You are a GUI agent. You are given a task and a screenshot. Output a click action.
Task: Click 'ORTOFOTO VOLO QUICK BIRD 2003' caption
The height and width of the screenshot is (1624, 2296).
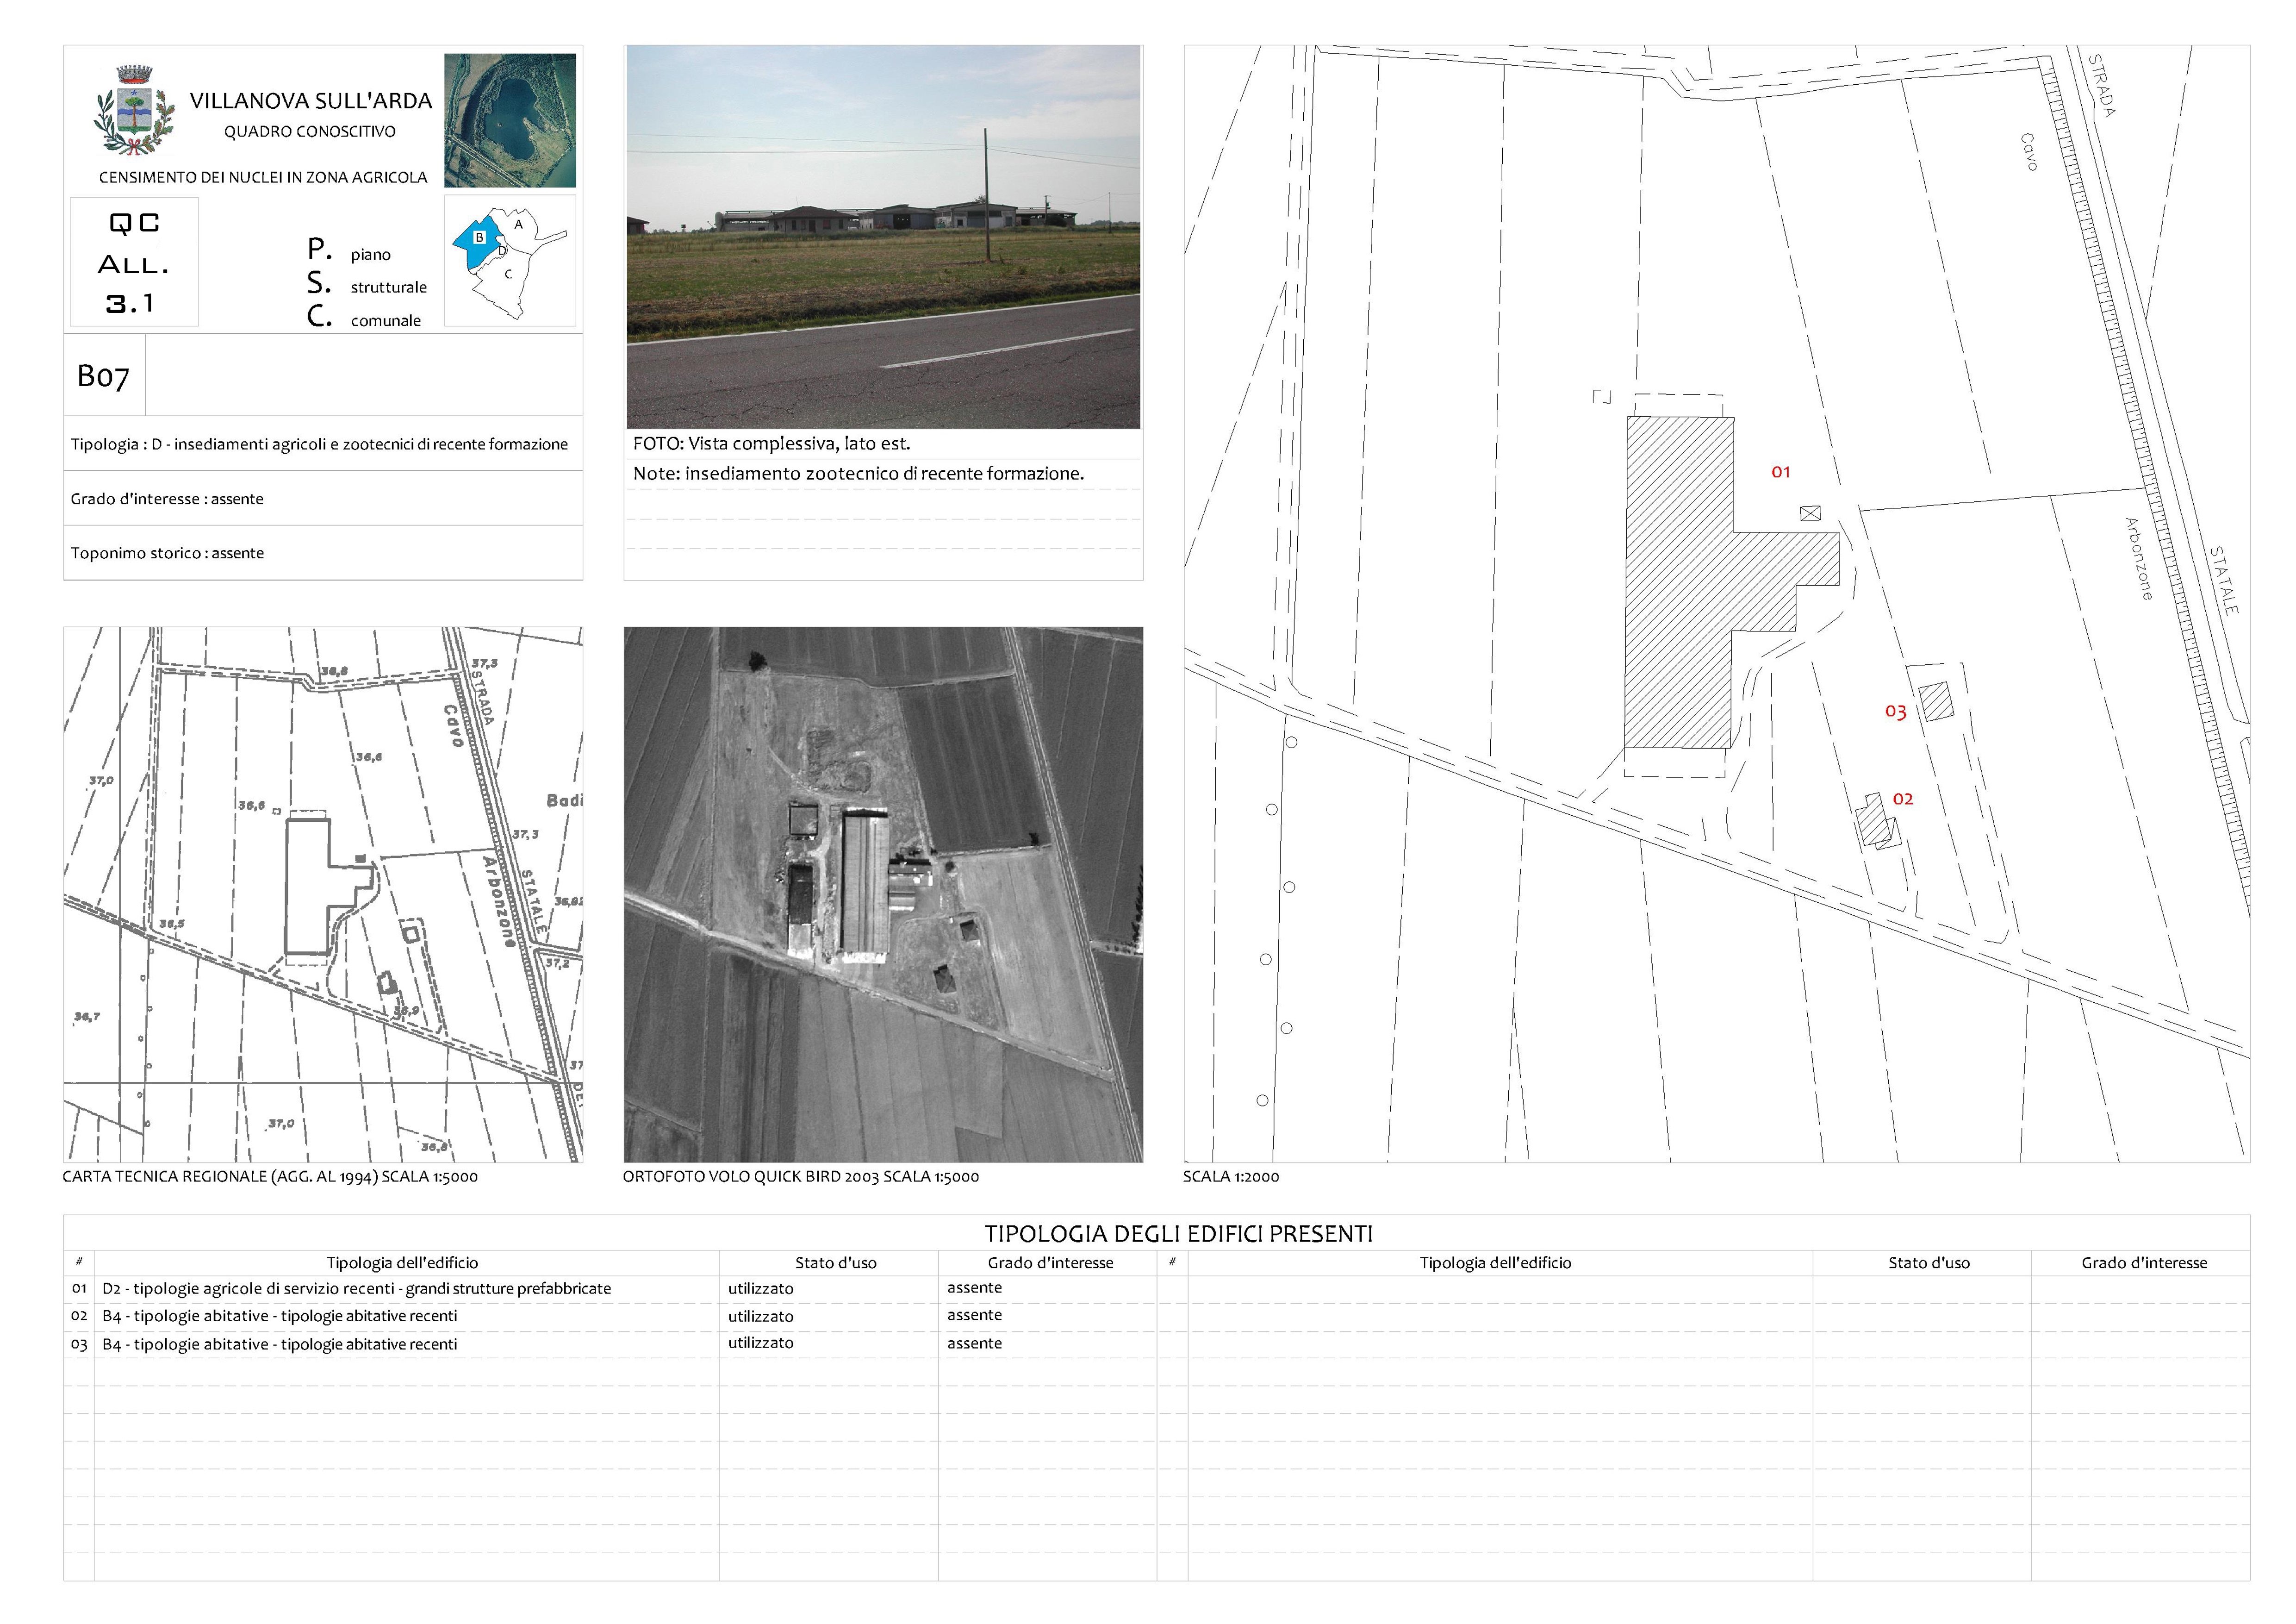[801, 1177]
